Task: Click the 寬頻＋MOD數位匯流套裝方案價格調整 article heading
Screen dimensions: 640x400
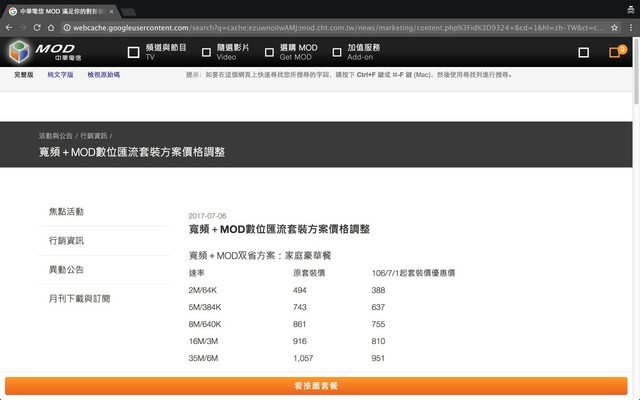Action: click(279, 229)
